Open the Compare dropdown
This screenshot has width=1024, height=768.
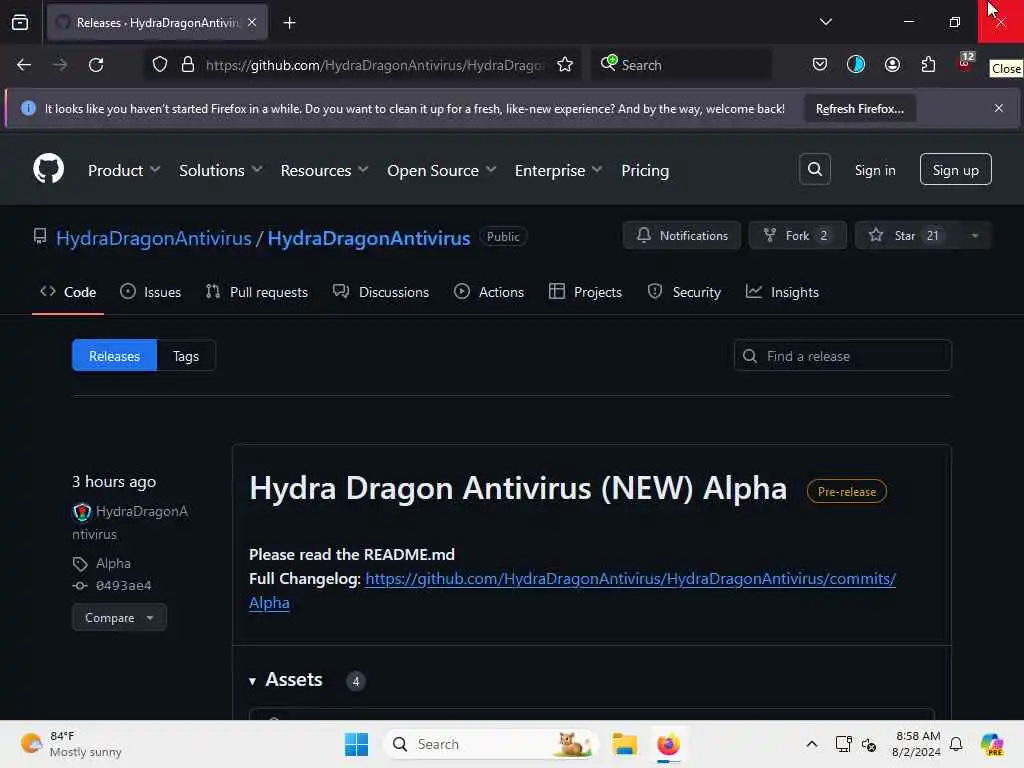point(119,617)
